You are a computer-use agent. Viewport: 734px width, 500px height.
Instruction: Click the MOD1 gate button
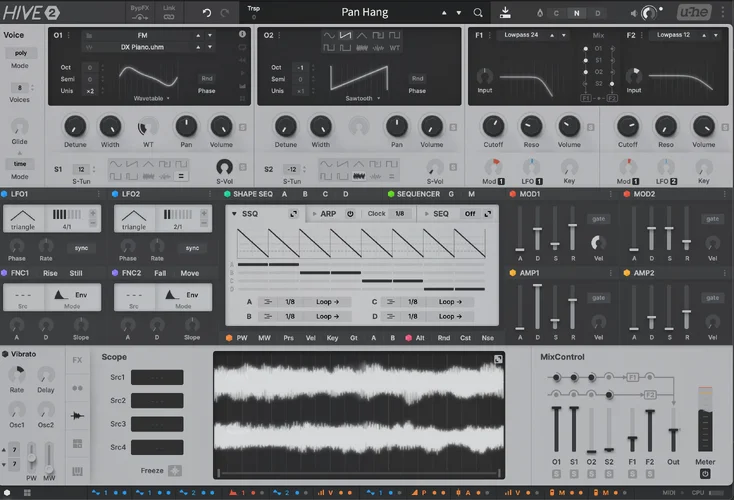pyautogui.click(x=598, y=219)
